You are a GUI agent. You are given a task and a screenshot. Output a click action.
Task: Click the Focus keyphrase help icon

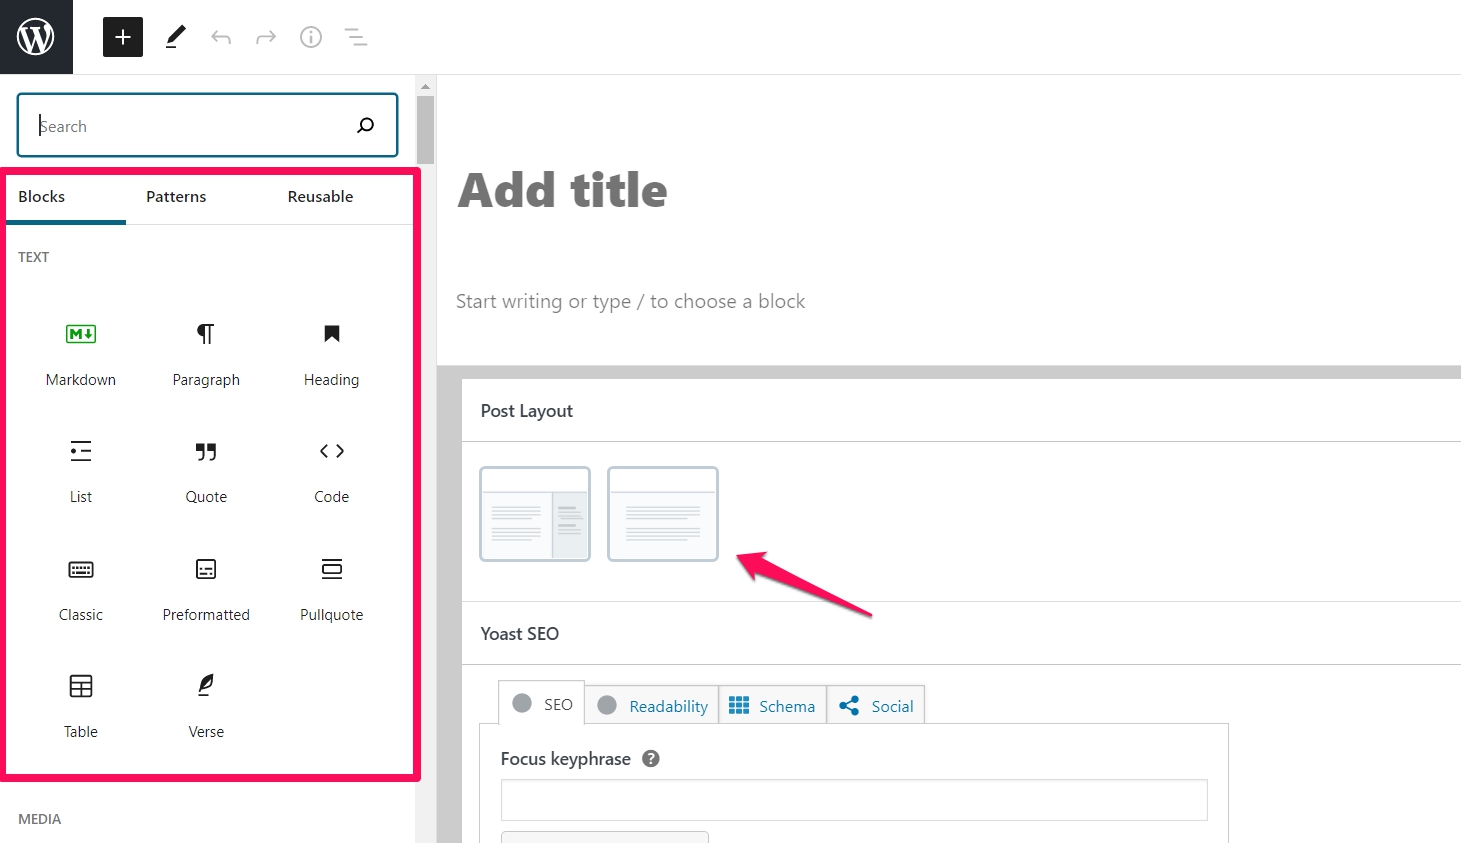[x=650, y=758]
